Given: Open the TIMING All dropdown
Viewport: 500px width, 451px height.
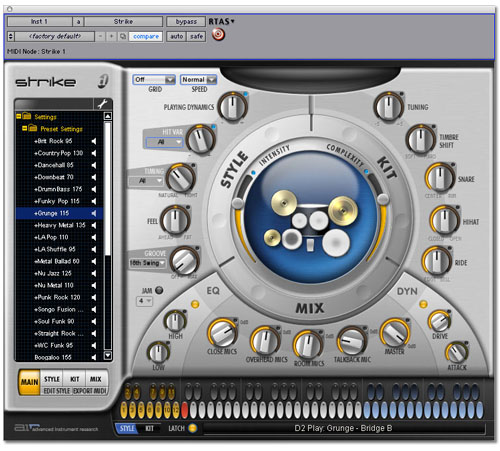Looking at the screenshot, I should click(146, 181).
